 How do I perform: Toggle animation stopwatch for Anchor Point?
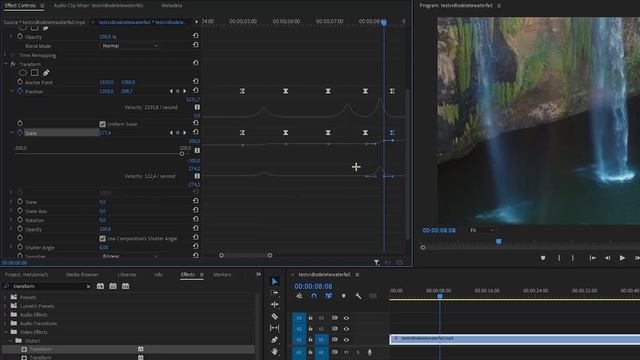(20, 82)
